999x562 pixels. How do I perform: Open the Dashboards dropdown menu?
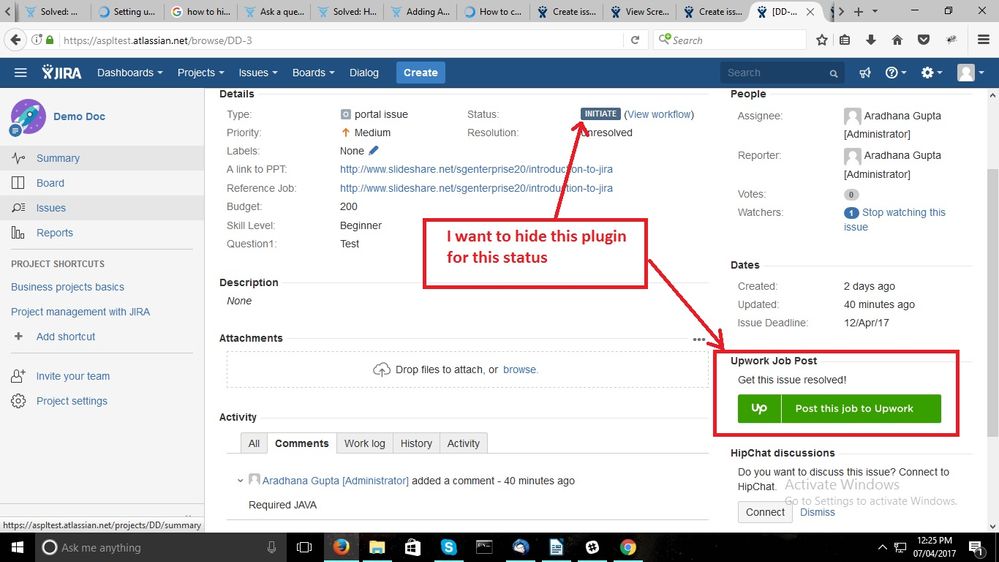point(130,73)
